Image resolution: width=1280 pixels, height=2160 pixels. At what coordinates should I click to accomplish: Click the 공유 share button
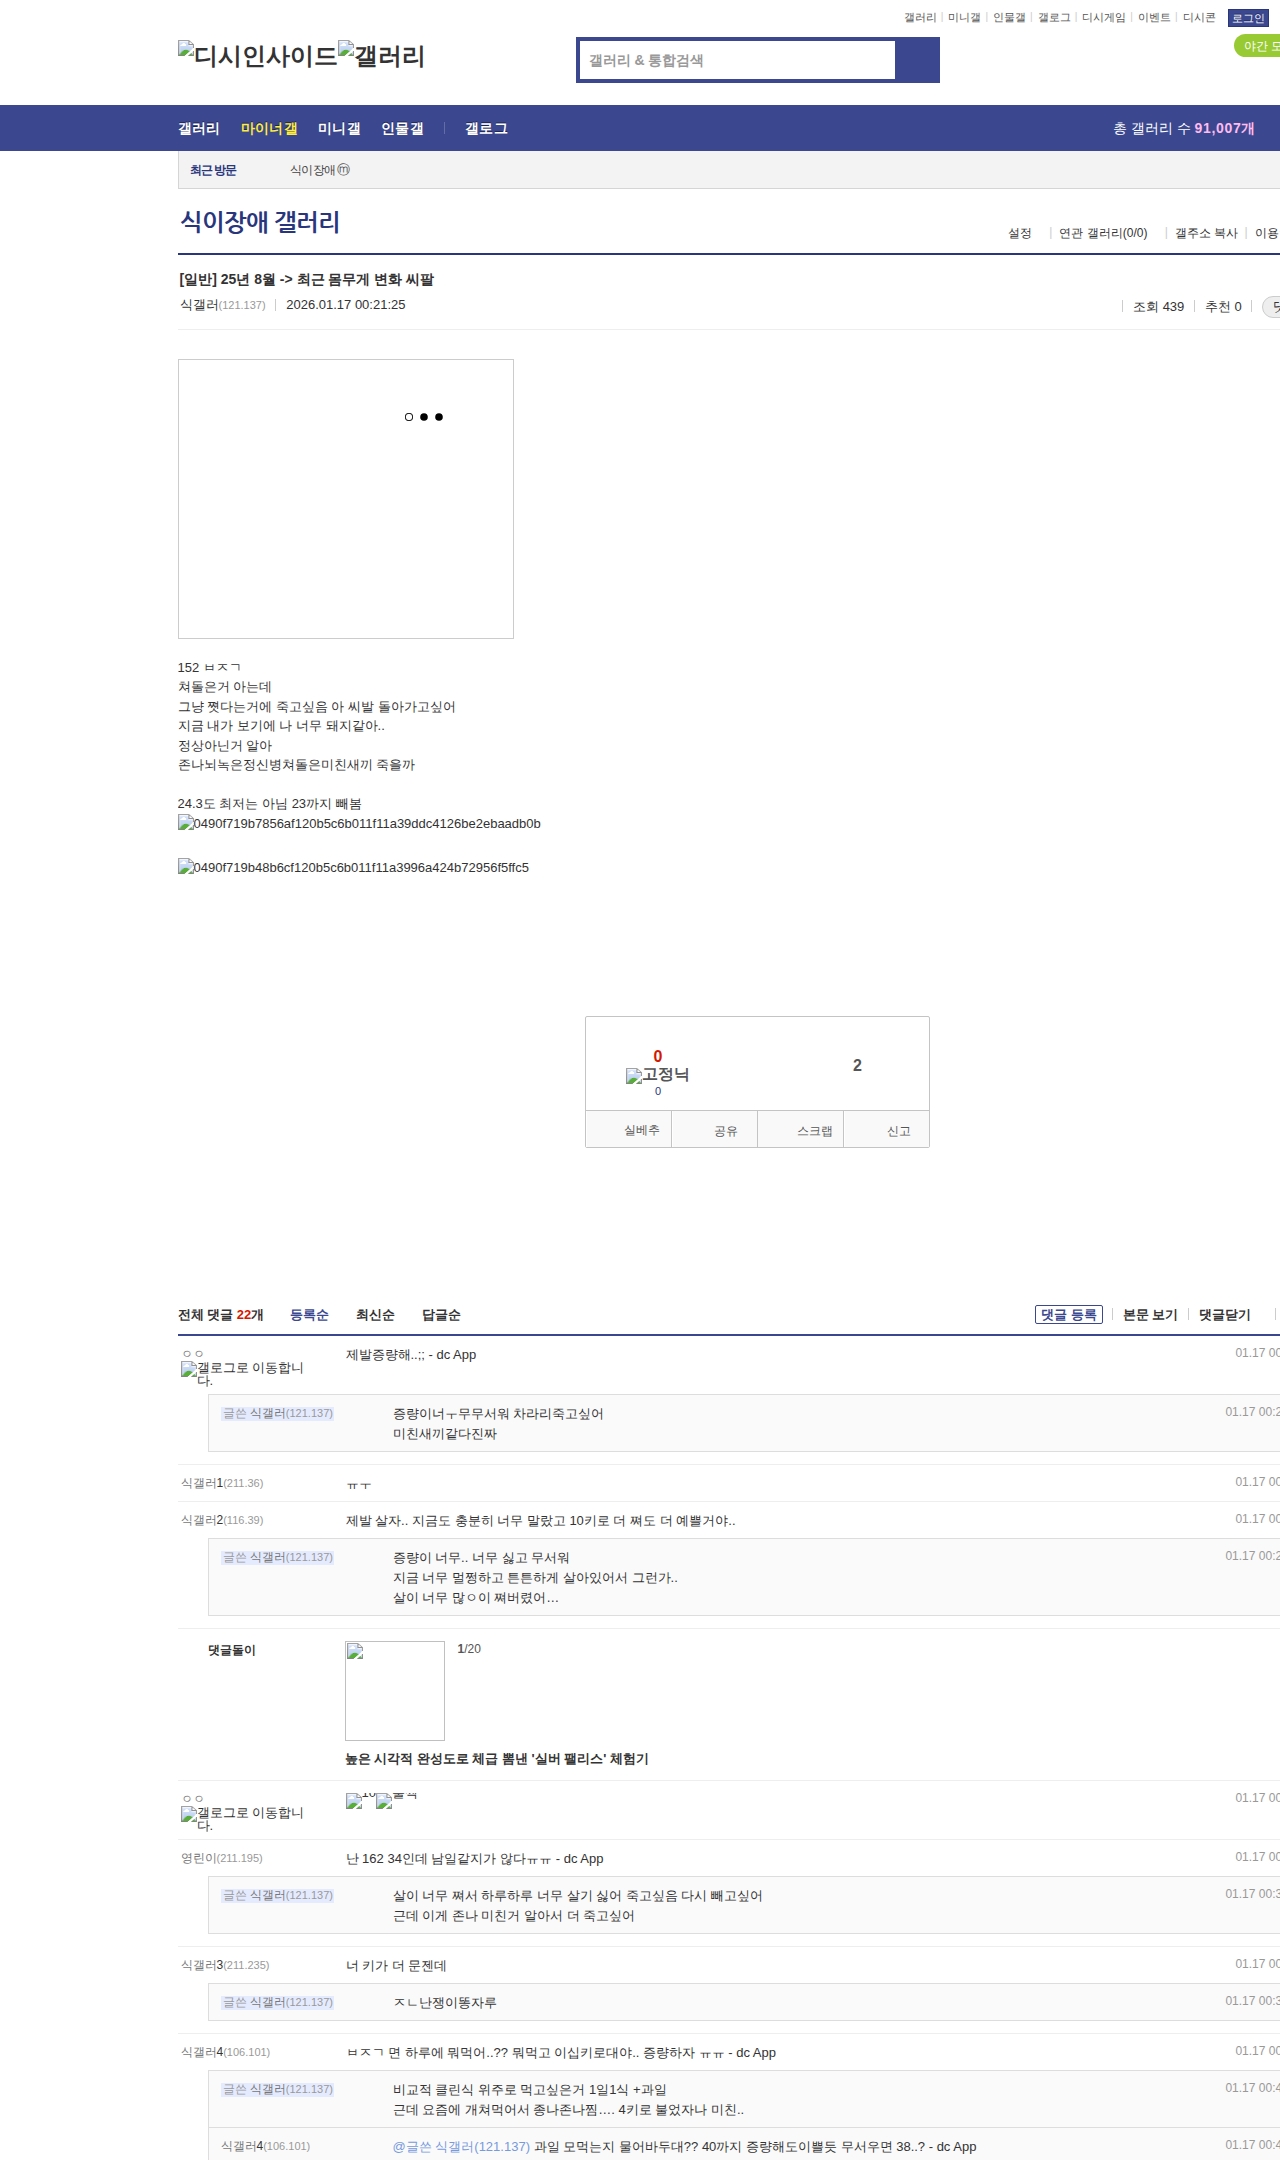pyautogui.click(x=714, y=1130)
